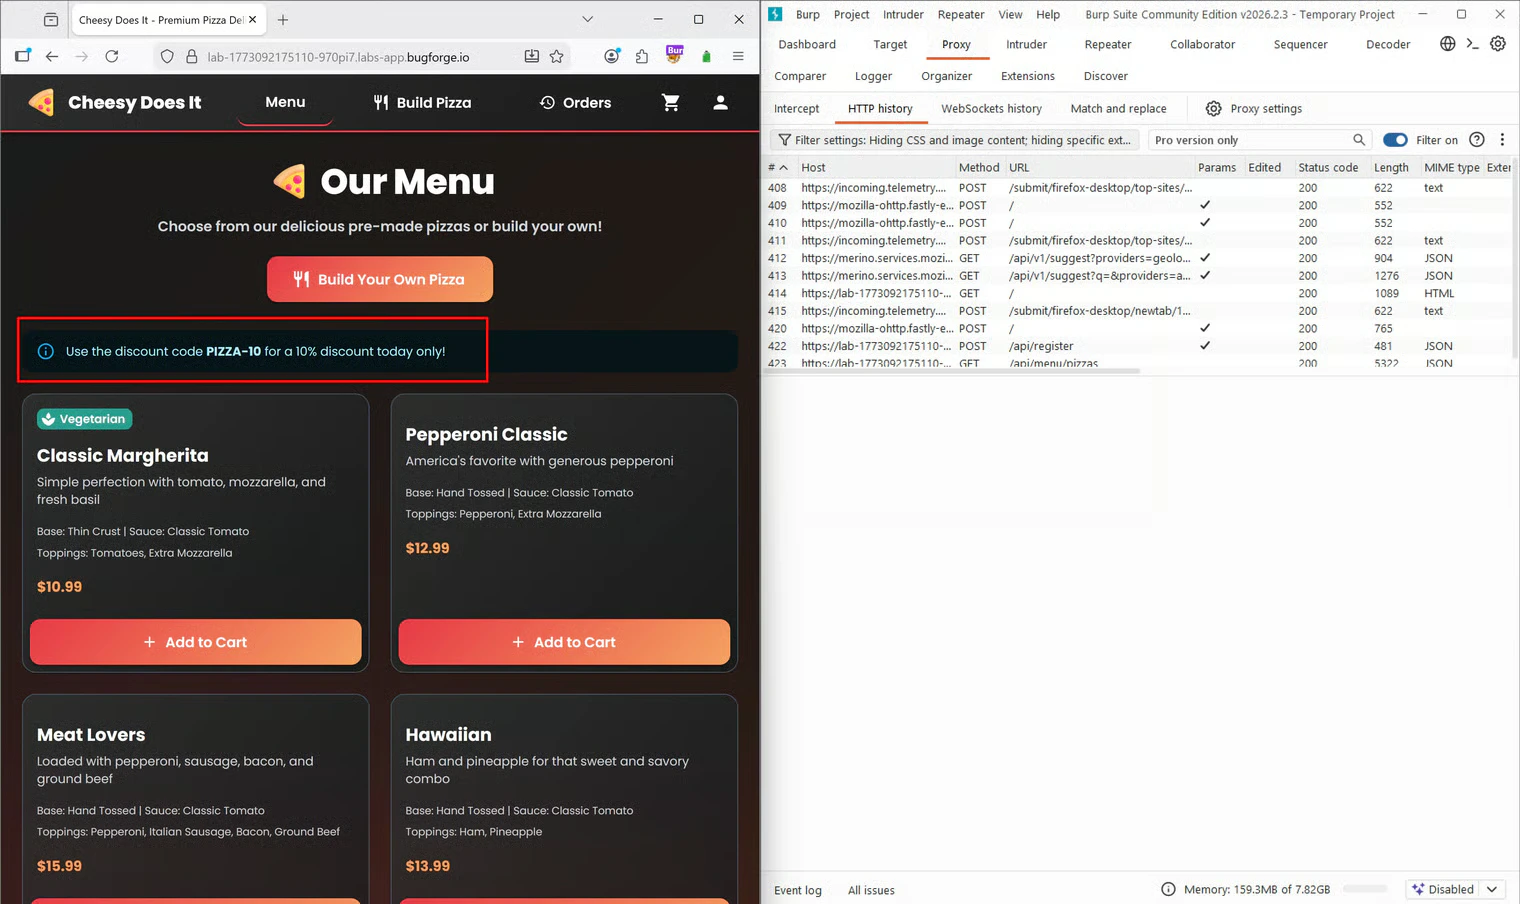Go back in Firefox
1520x904 pixels.
click(x=52, y=56)
